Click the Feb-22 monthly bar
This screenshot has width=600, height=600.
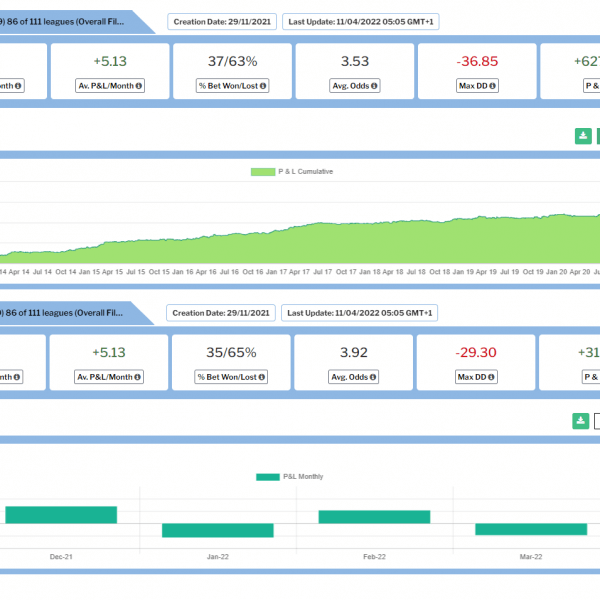coord(374,517)
